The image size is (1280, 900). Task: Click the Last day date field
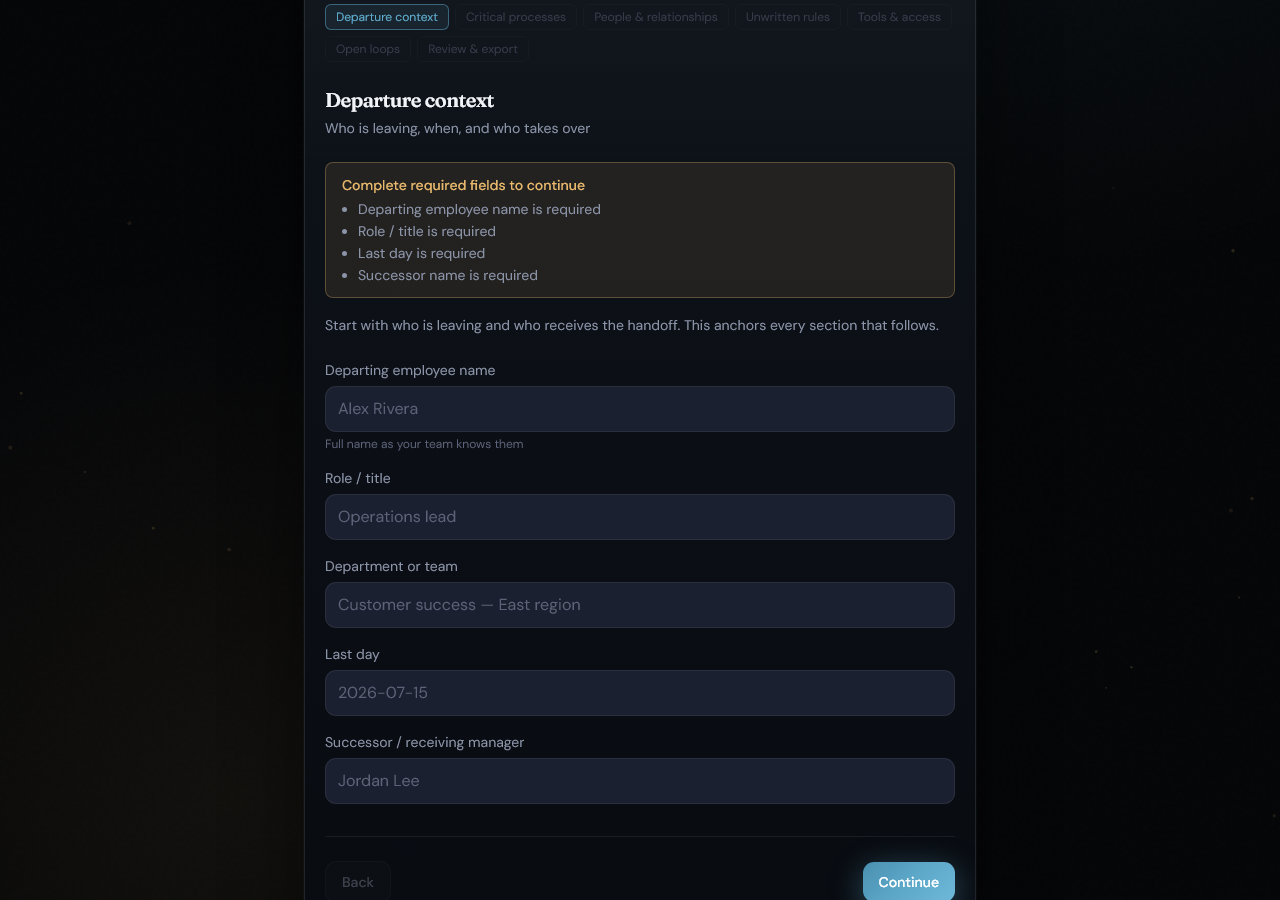coord(640,693)
